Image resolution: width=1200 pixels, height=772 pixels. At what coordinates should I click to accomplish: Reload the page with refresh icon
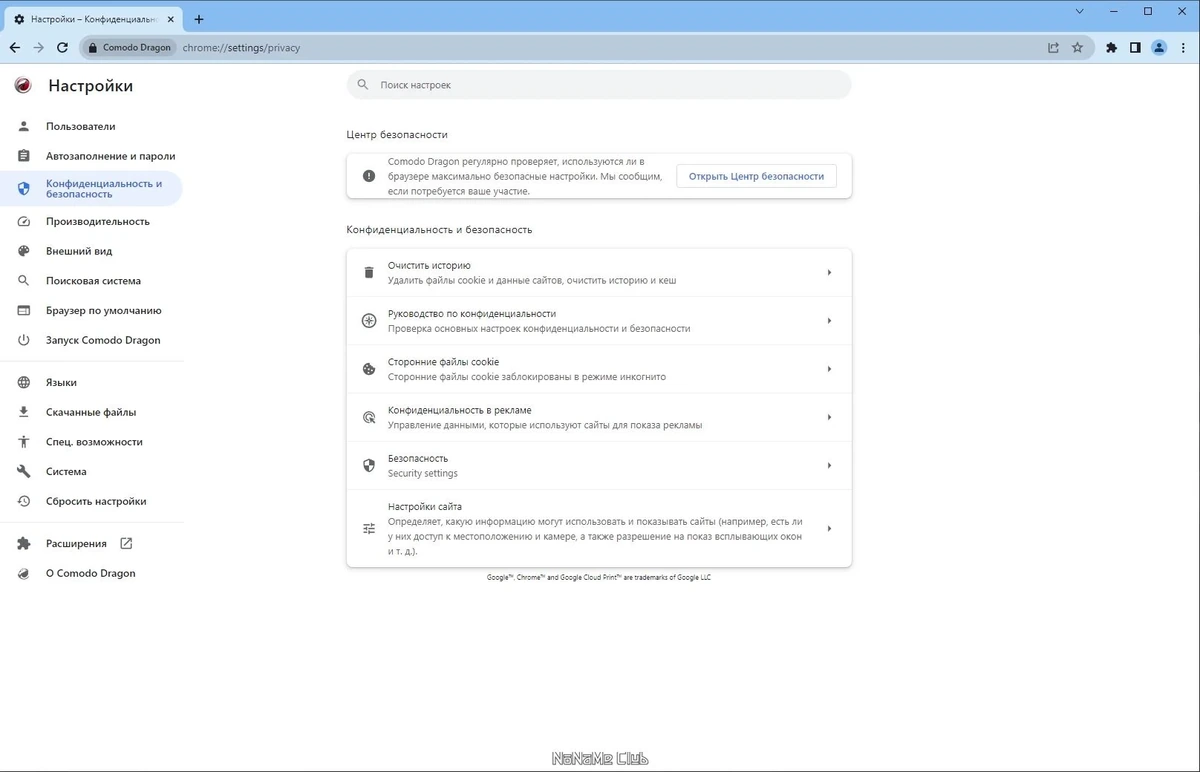(x=63, y=47)
